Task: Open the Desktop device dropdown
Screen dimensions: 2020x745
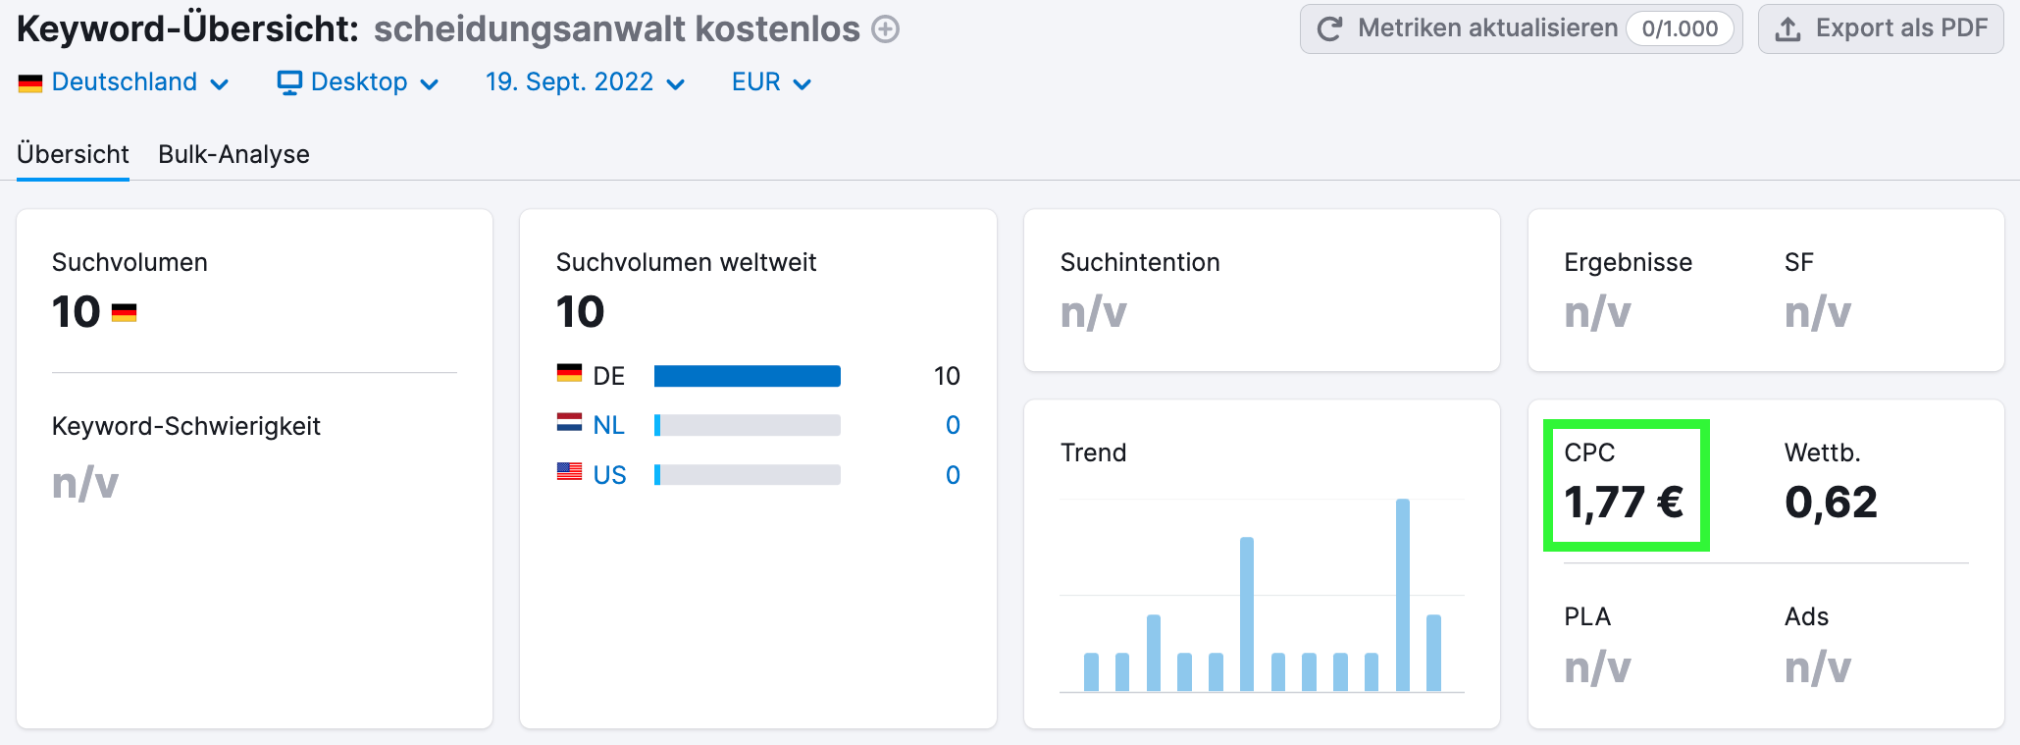Action: [x=358, y=82]
